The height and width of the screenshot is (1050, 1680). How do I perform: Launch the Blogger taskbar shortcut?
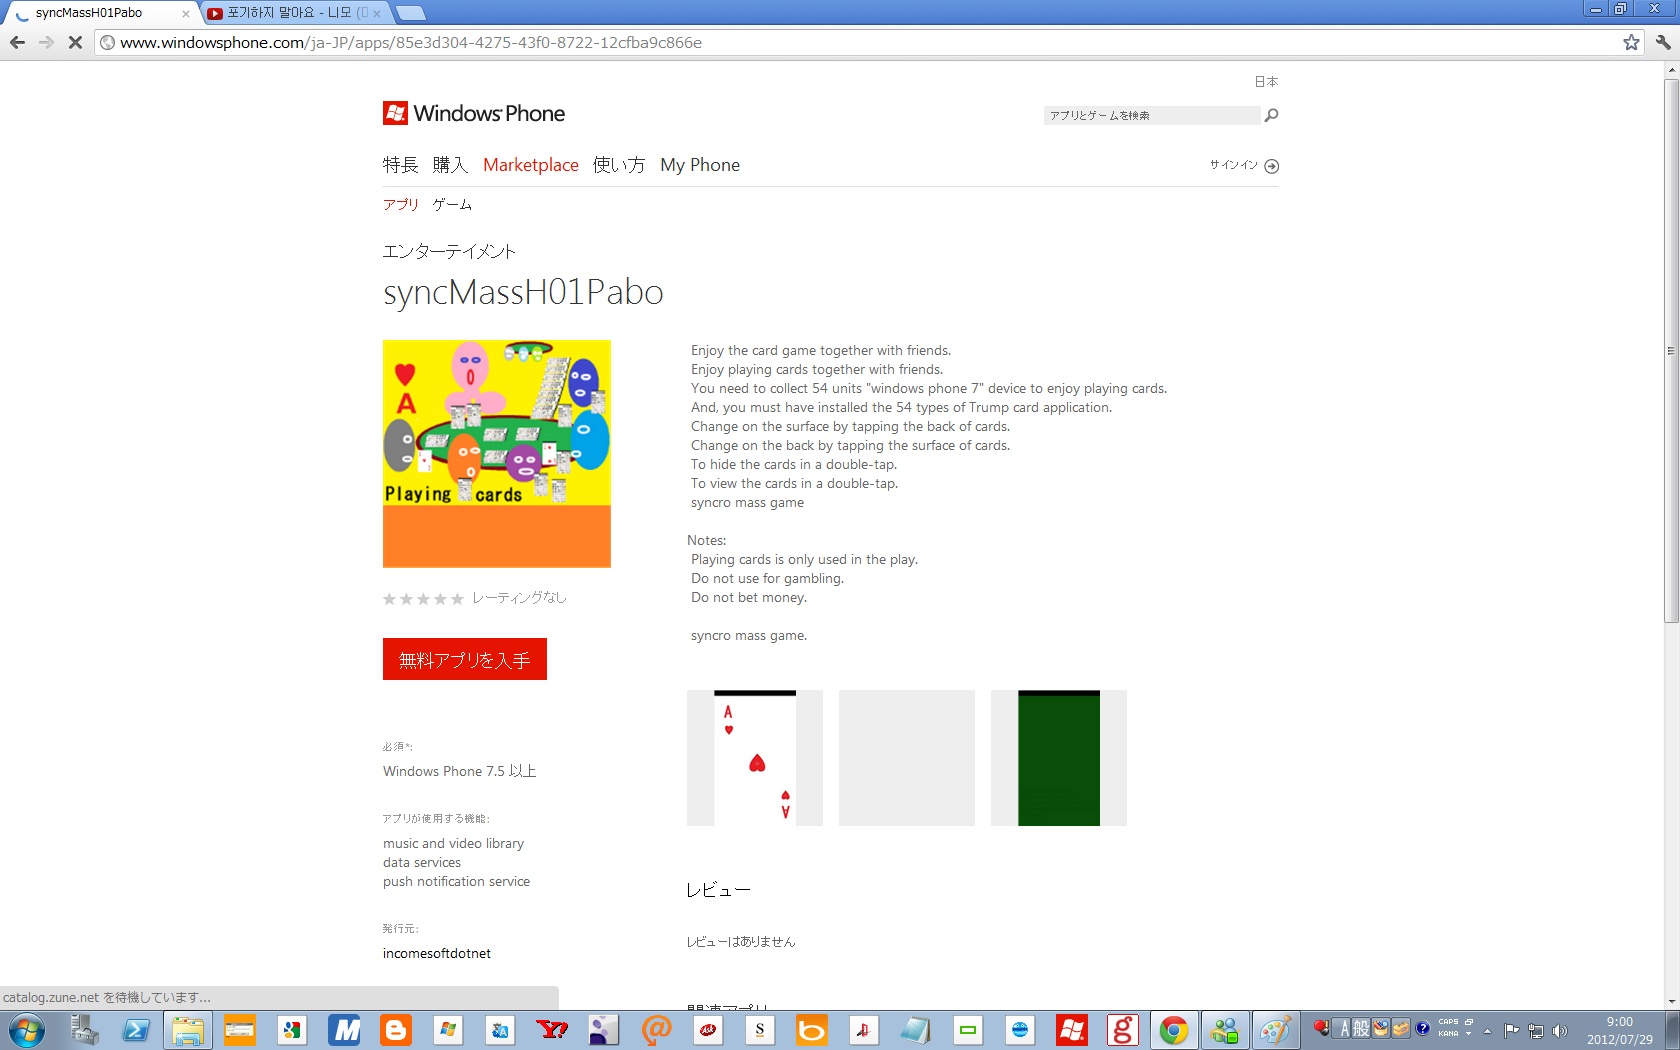pyautogui.click(x=396, y=1030)
